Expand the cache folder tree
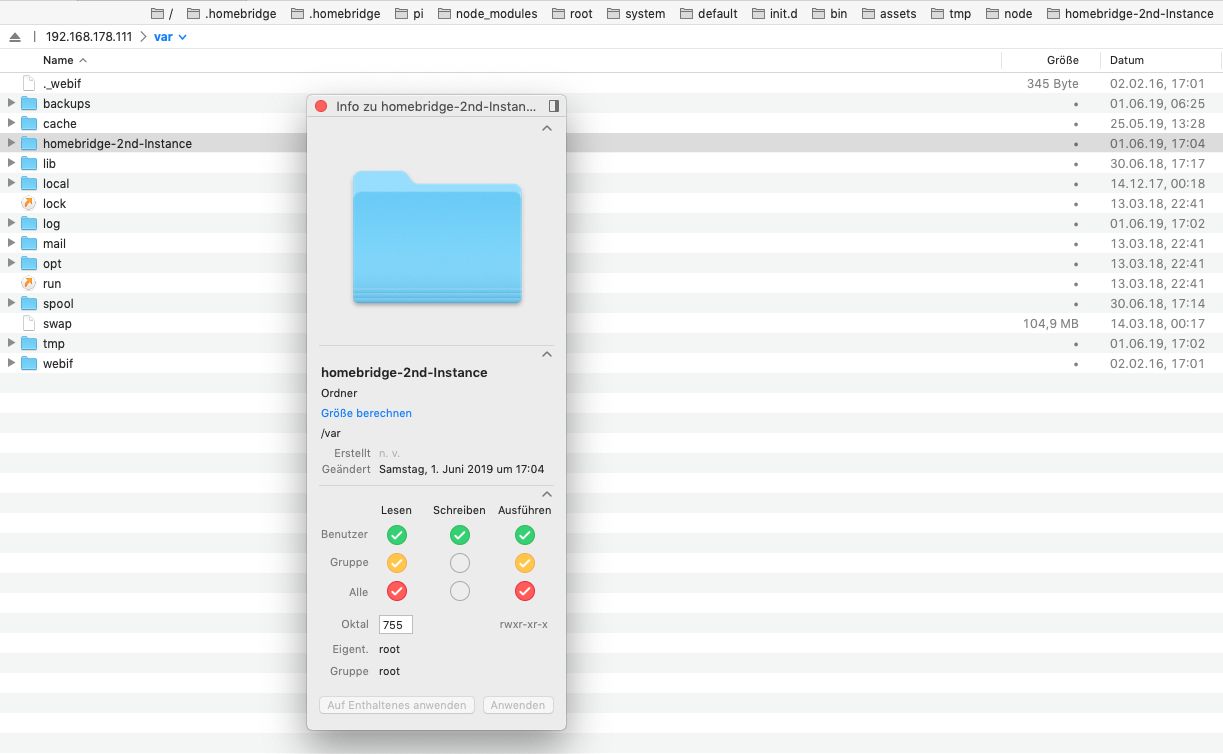The height and width of the screenshot is (754, 1223). click(x=11, y=124)
